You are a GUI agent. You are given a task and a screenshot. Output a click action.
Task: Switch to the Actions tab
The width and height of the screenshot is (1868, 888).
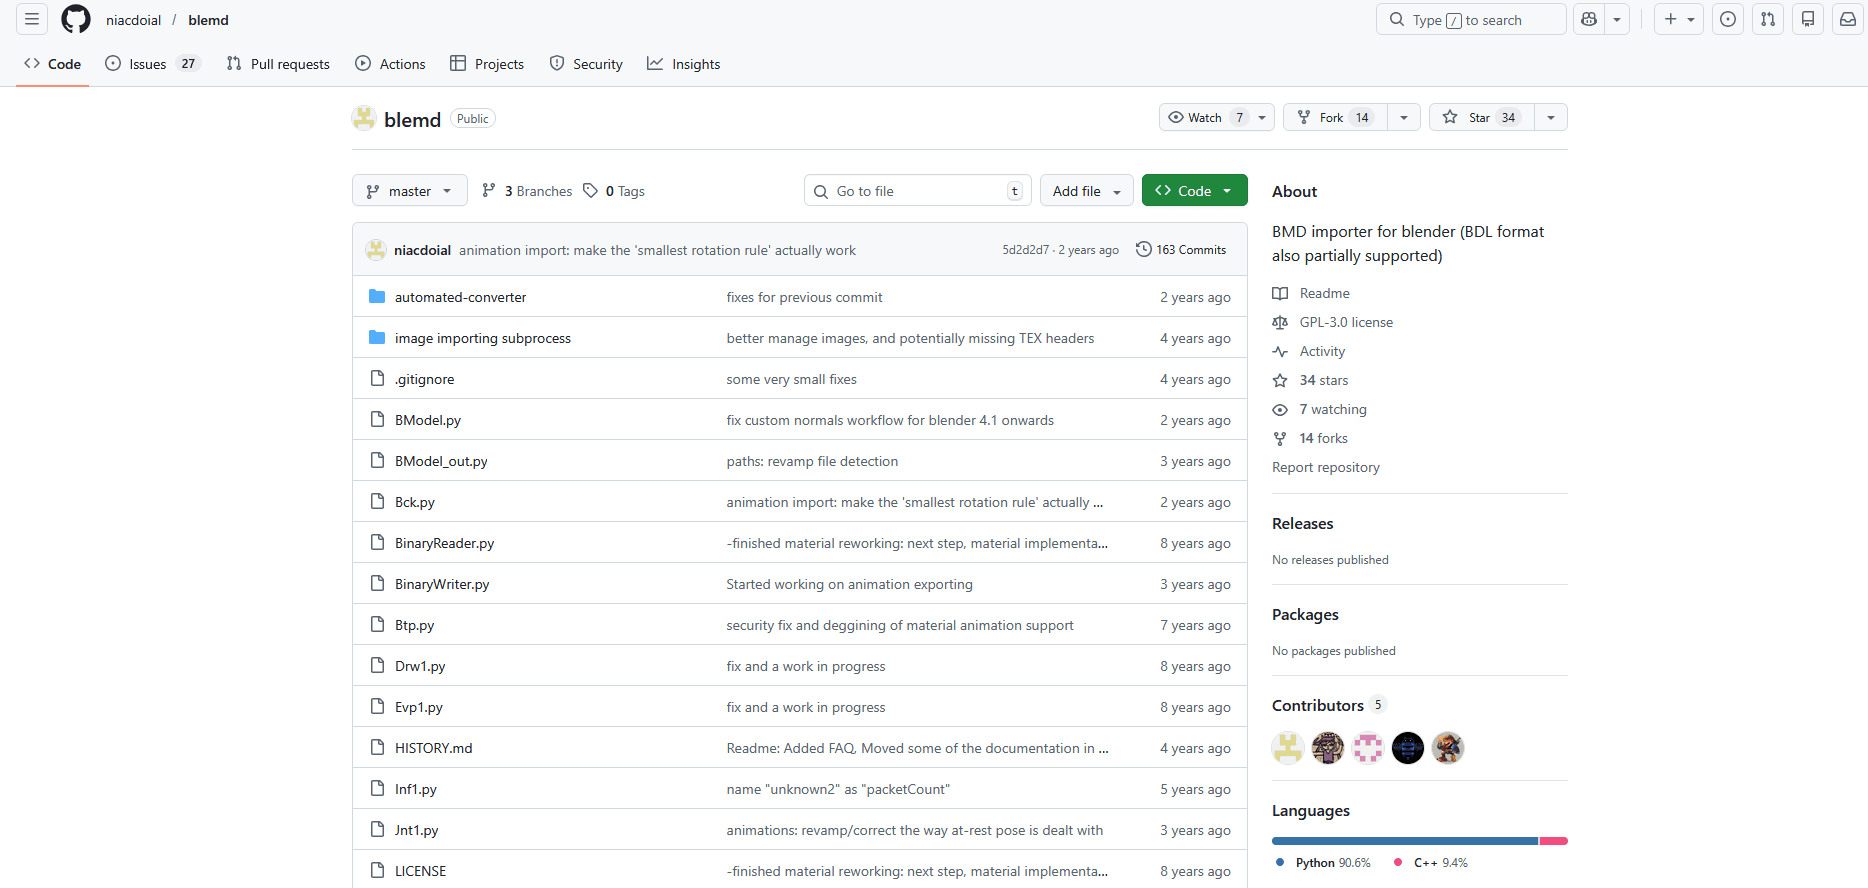click(390, 64)
